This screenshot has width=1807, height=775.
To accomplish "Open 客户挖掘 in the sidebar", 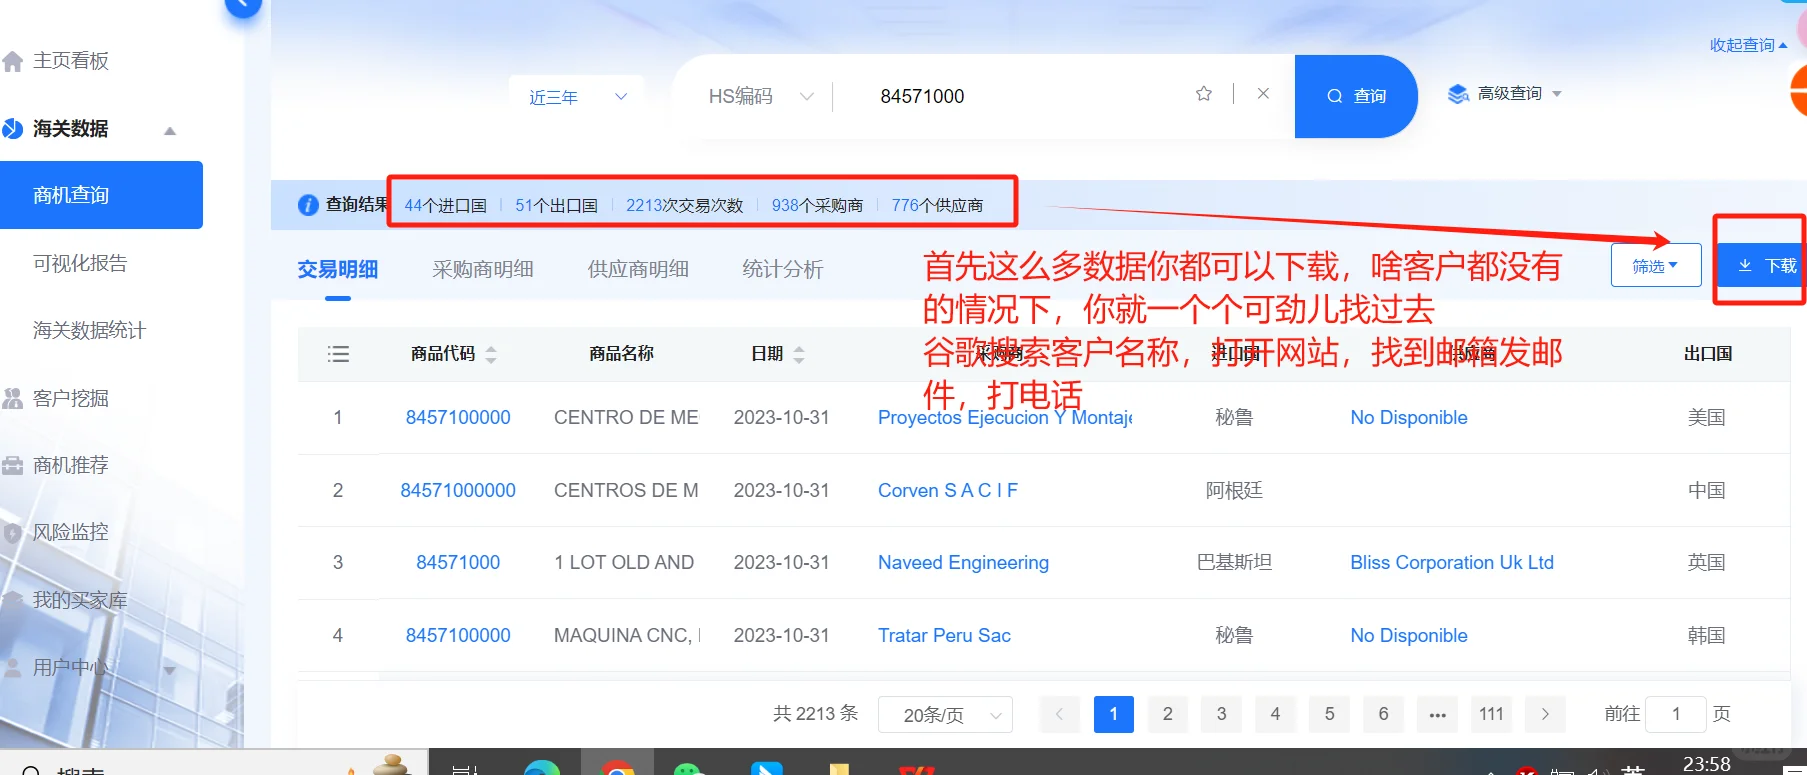I will tap(70, 398).
